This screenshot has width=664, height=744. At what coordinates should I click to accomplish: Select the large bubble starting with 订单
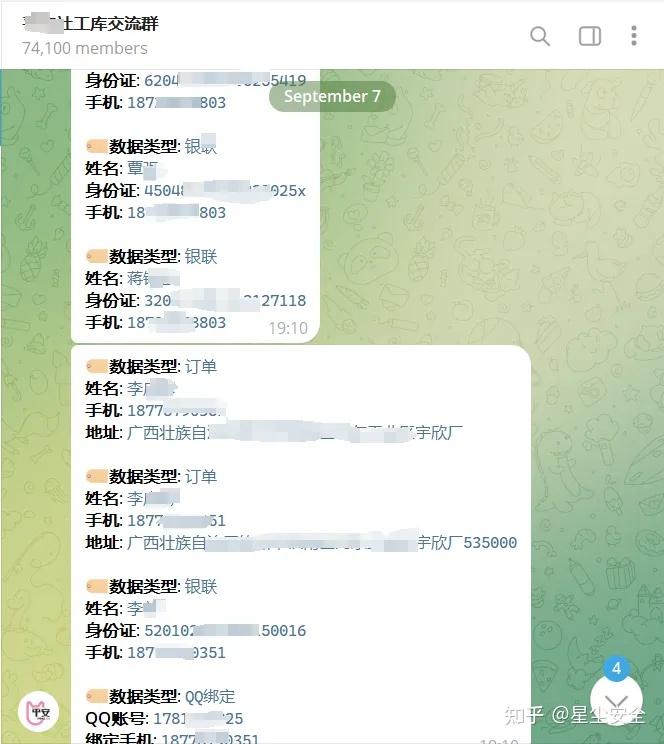300,545
